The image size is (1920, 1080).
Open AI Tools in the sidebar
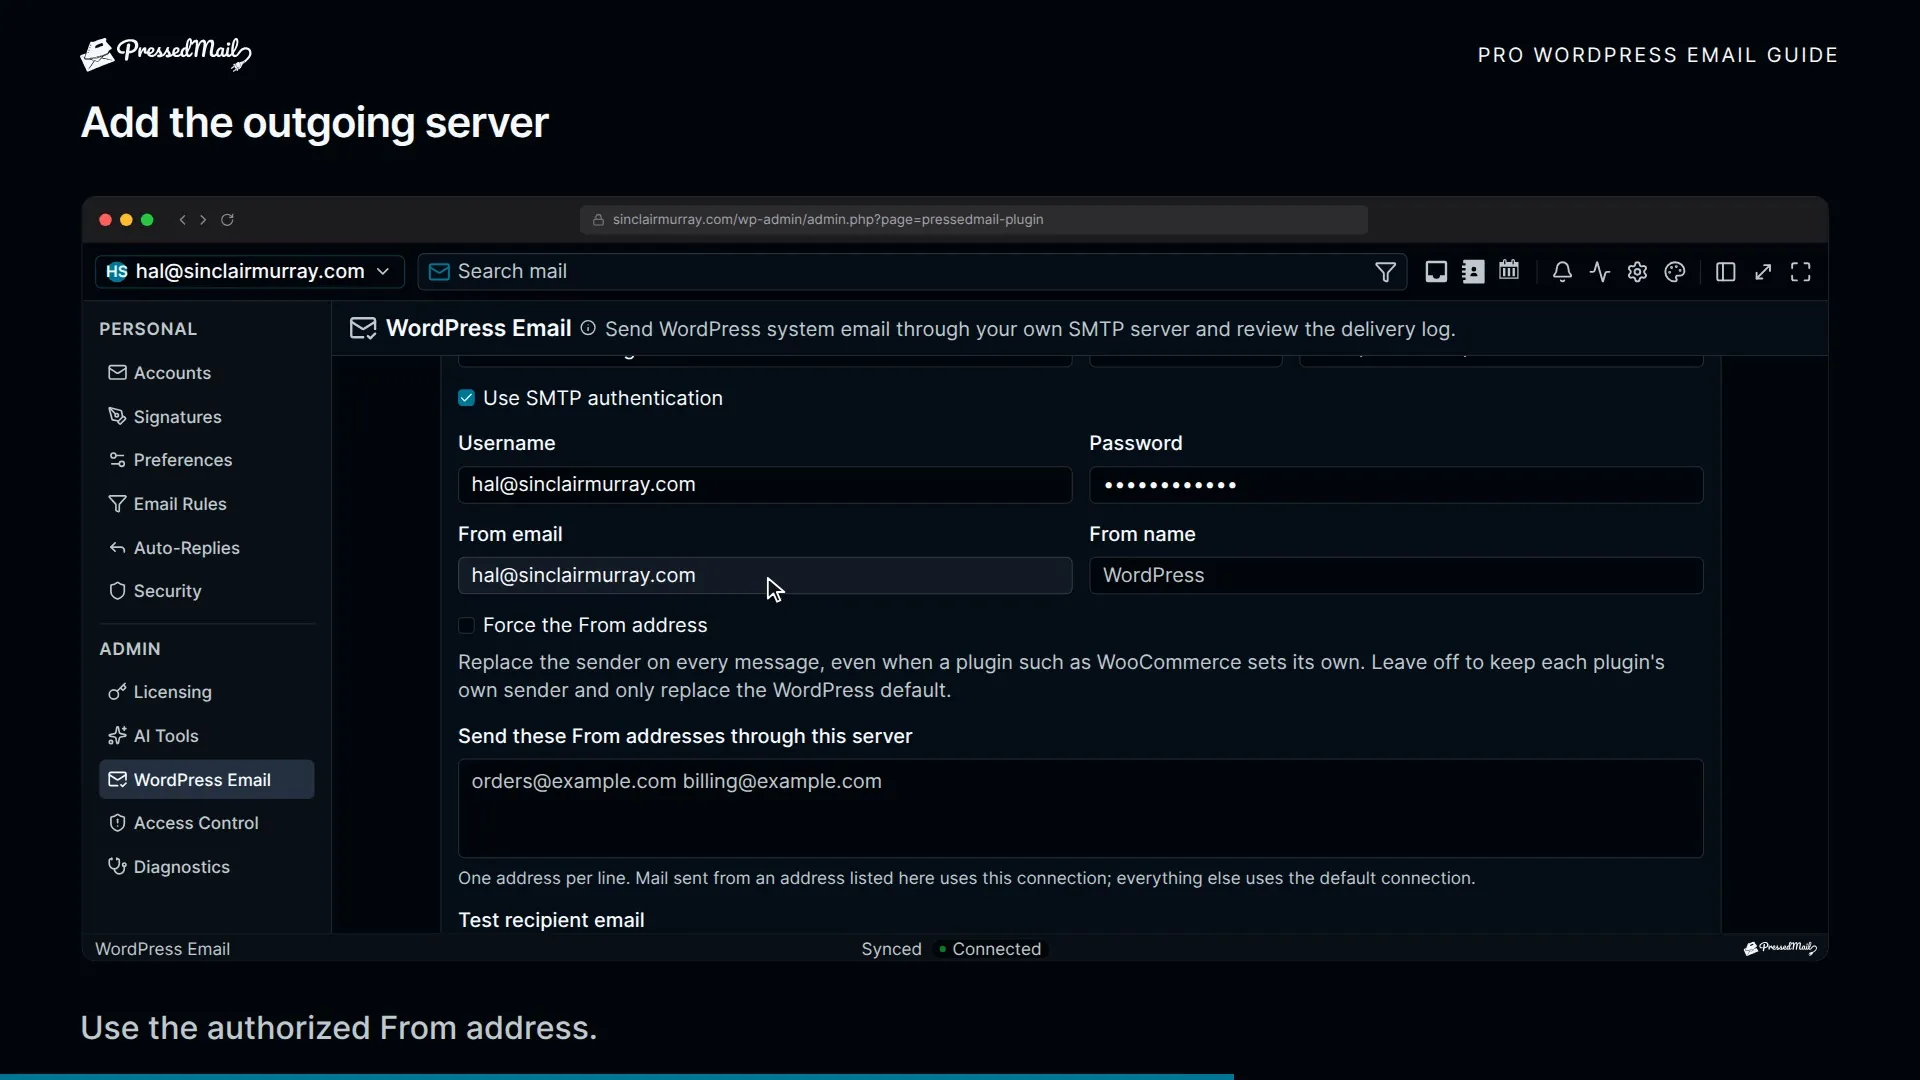[x=207, y=736]
